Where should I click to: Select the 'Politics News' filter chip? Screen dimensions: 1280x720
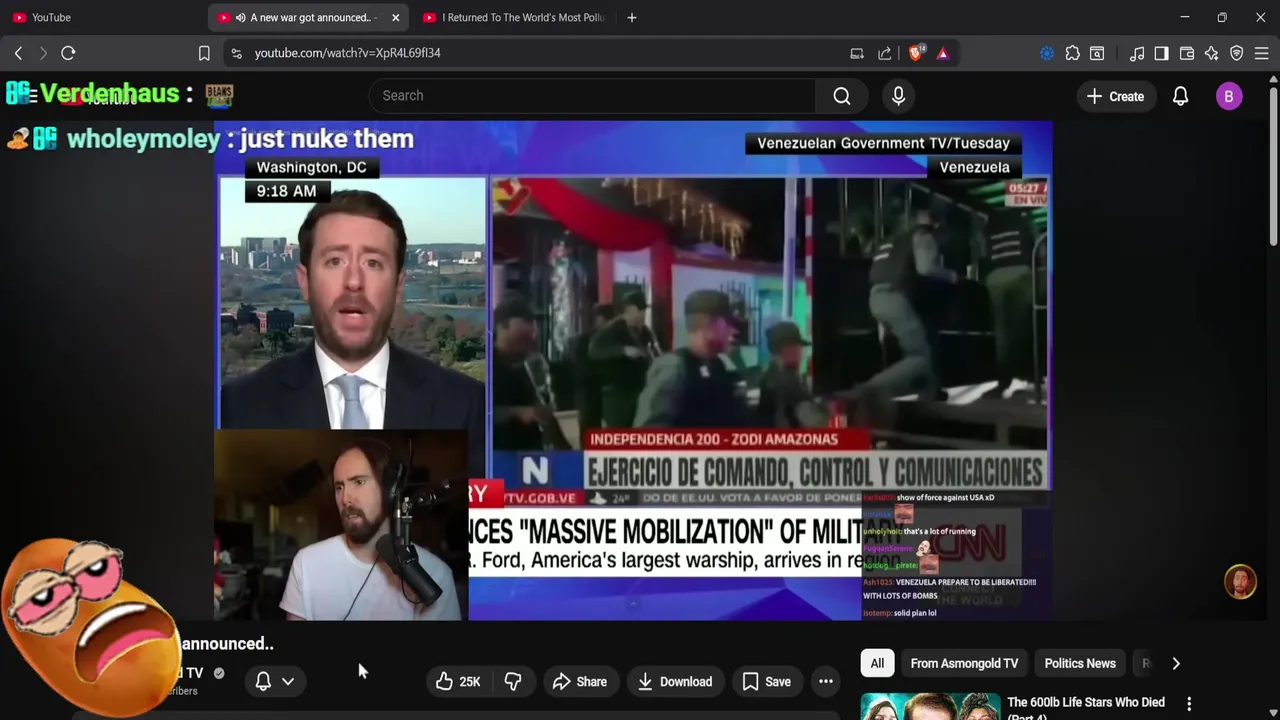coord(1080,663)
